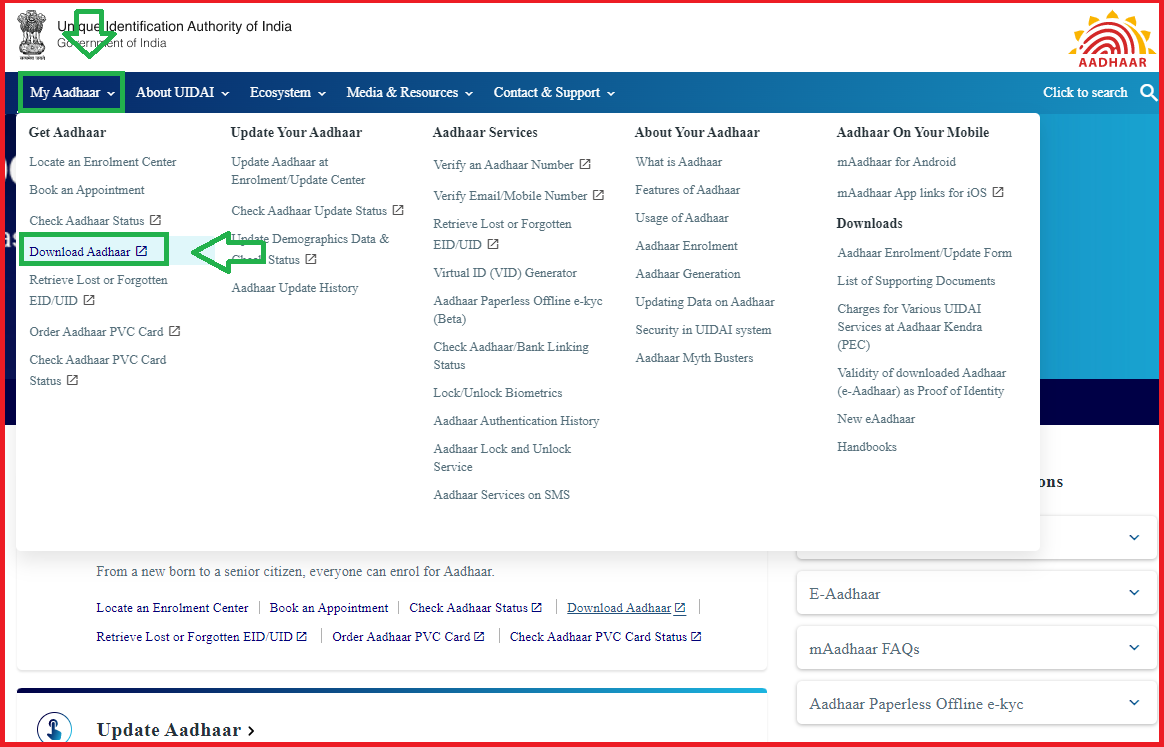Open Verify an Aadhaar Number
This screenshot has height=747, width=1164.
pos(512,165)
